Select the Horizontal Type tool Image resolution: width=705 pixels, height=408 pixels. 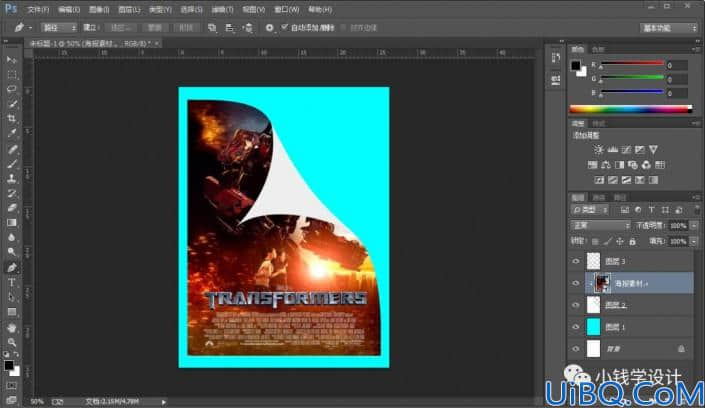pyautogui.click(x=12, y=282)
